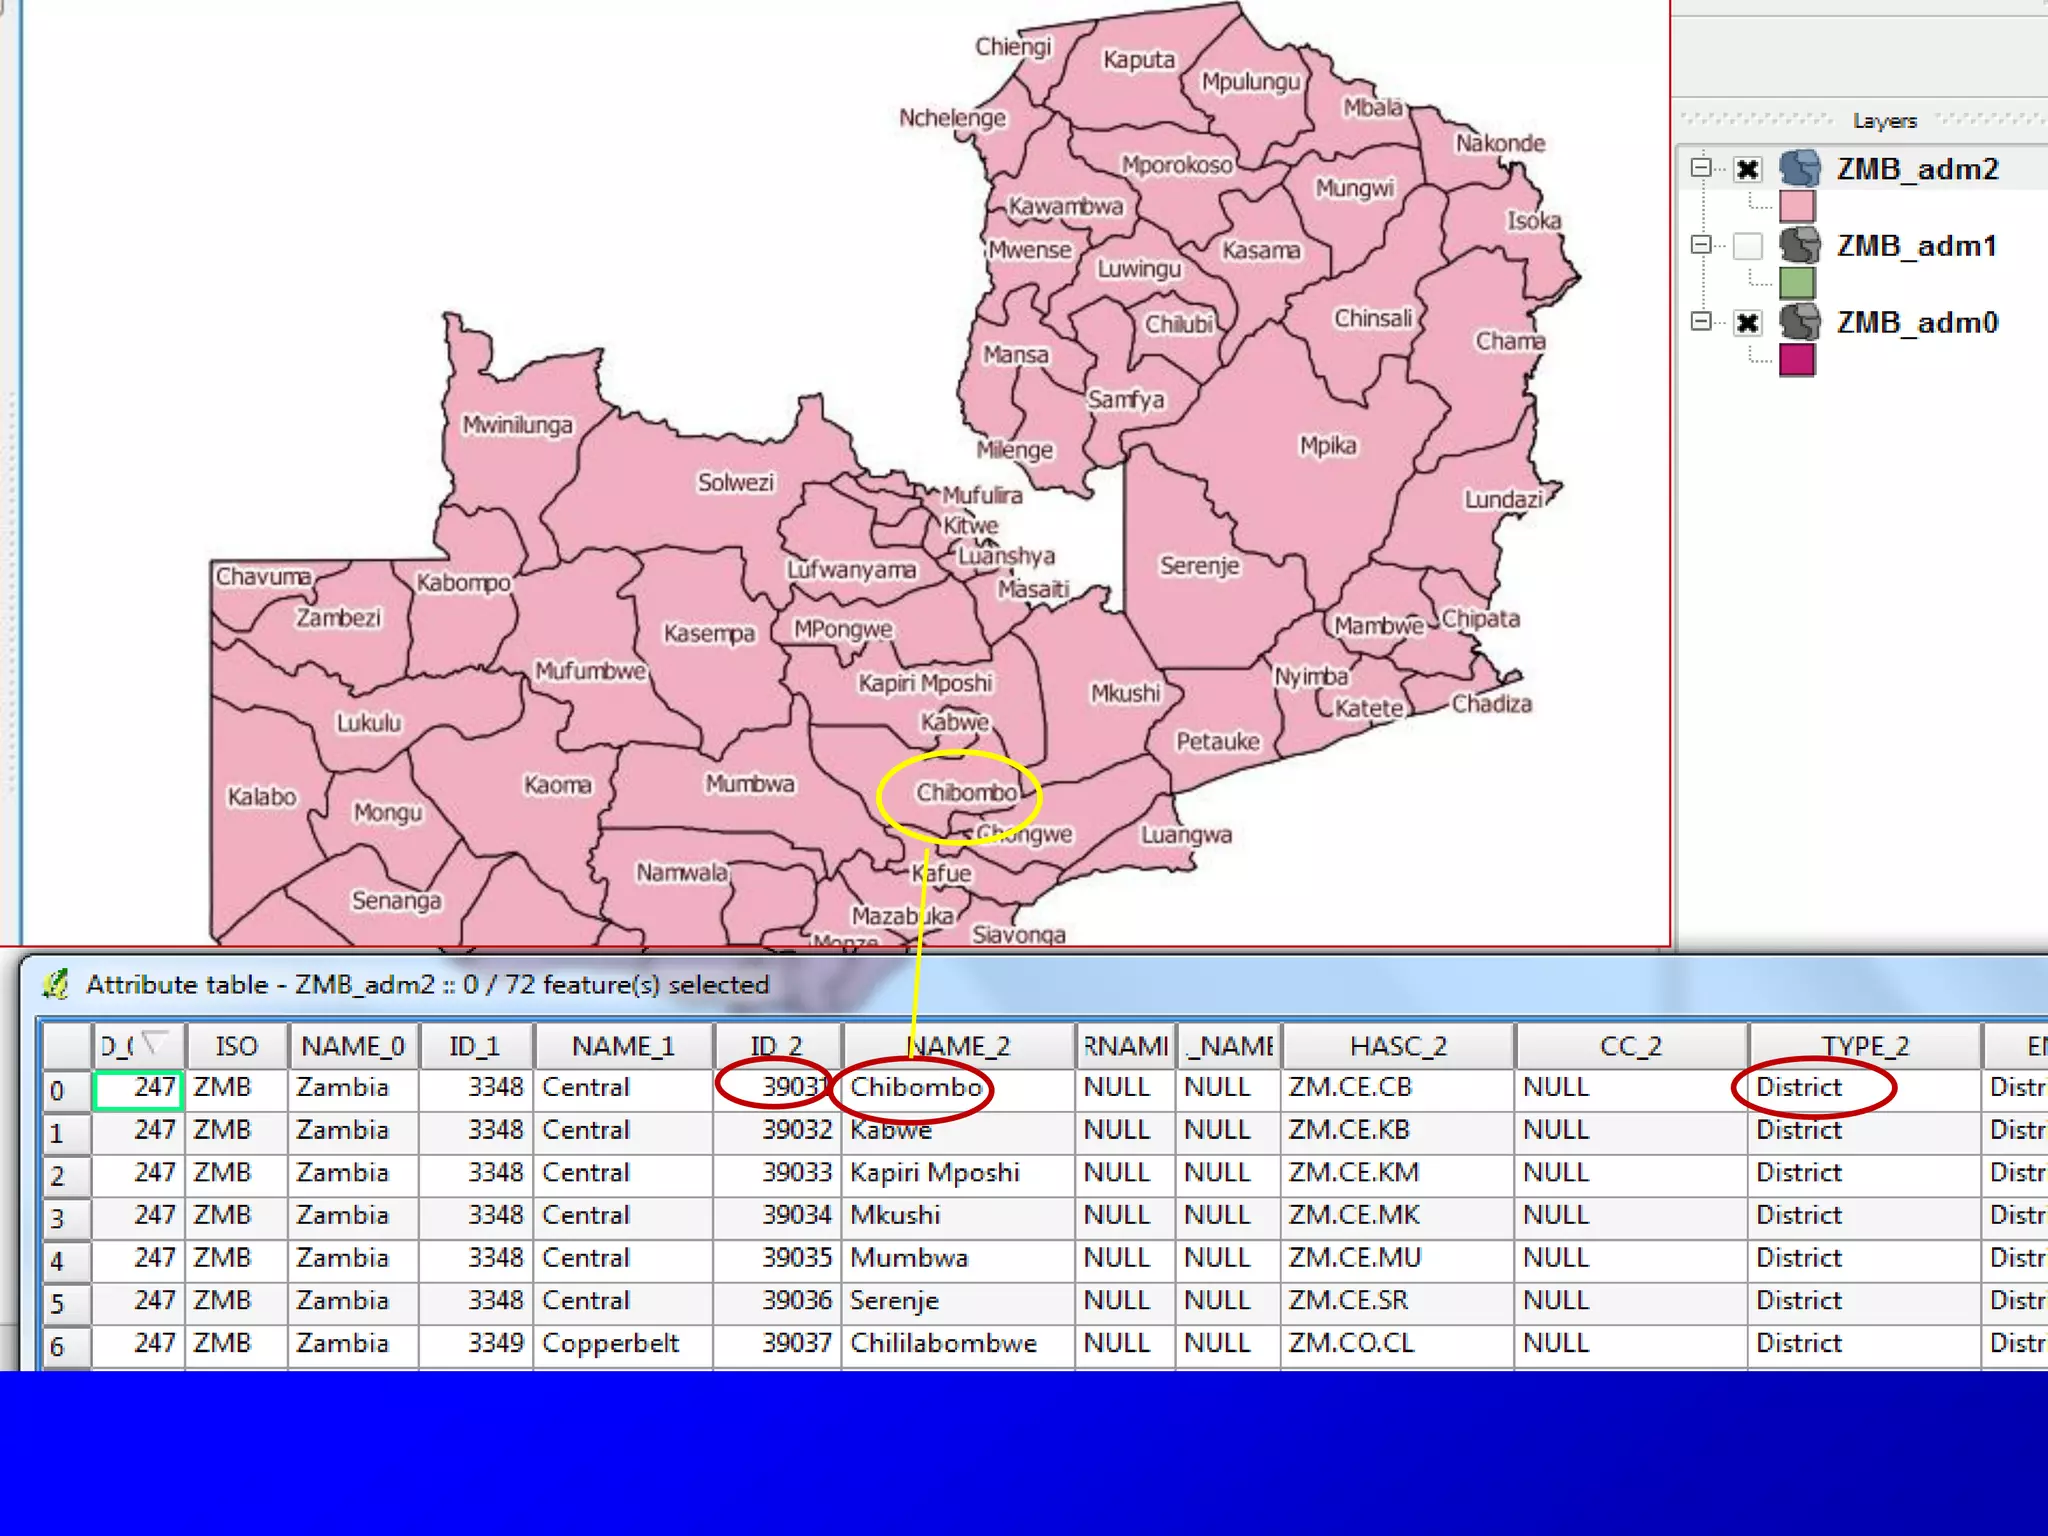Click the ZMB_adm0 vector layer icon
This screenshot has width=2048, height=1536.
1800,322
